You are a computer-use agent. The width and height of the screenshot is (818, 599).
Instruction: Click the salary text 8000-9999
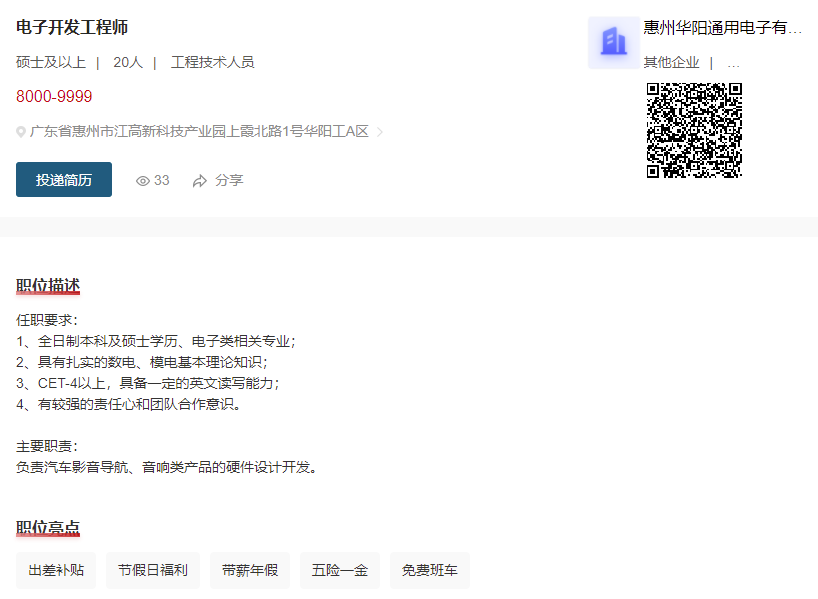click(x=54, y=97)
